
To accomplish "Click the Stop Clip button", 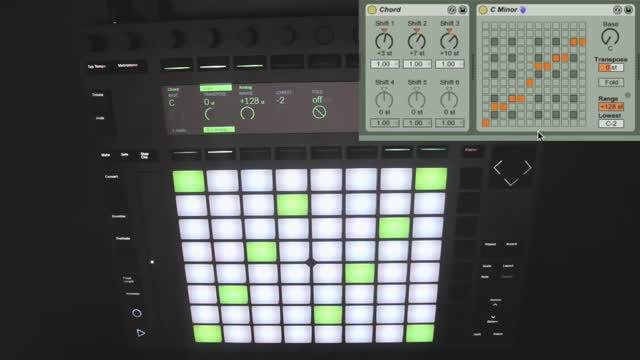I will [144, 155].
